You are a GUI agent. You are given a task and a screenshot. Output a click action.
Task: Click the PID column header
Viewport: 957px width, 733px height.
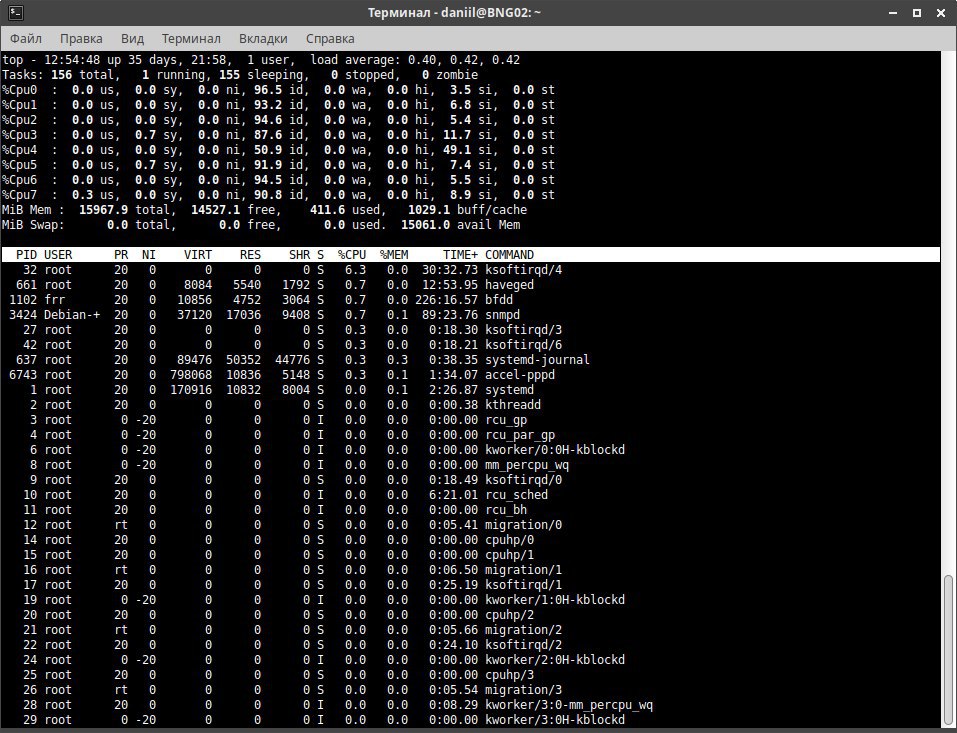tap(26, 255)
